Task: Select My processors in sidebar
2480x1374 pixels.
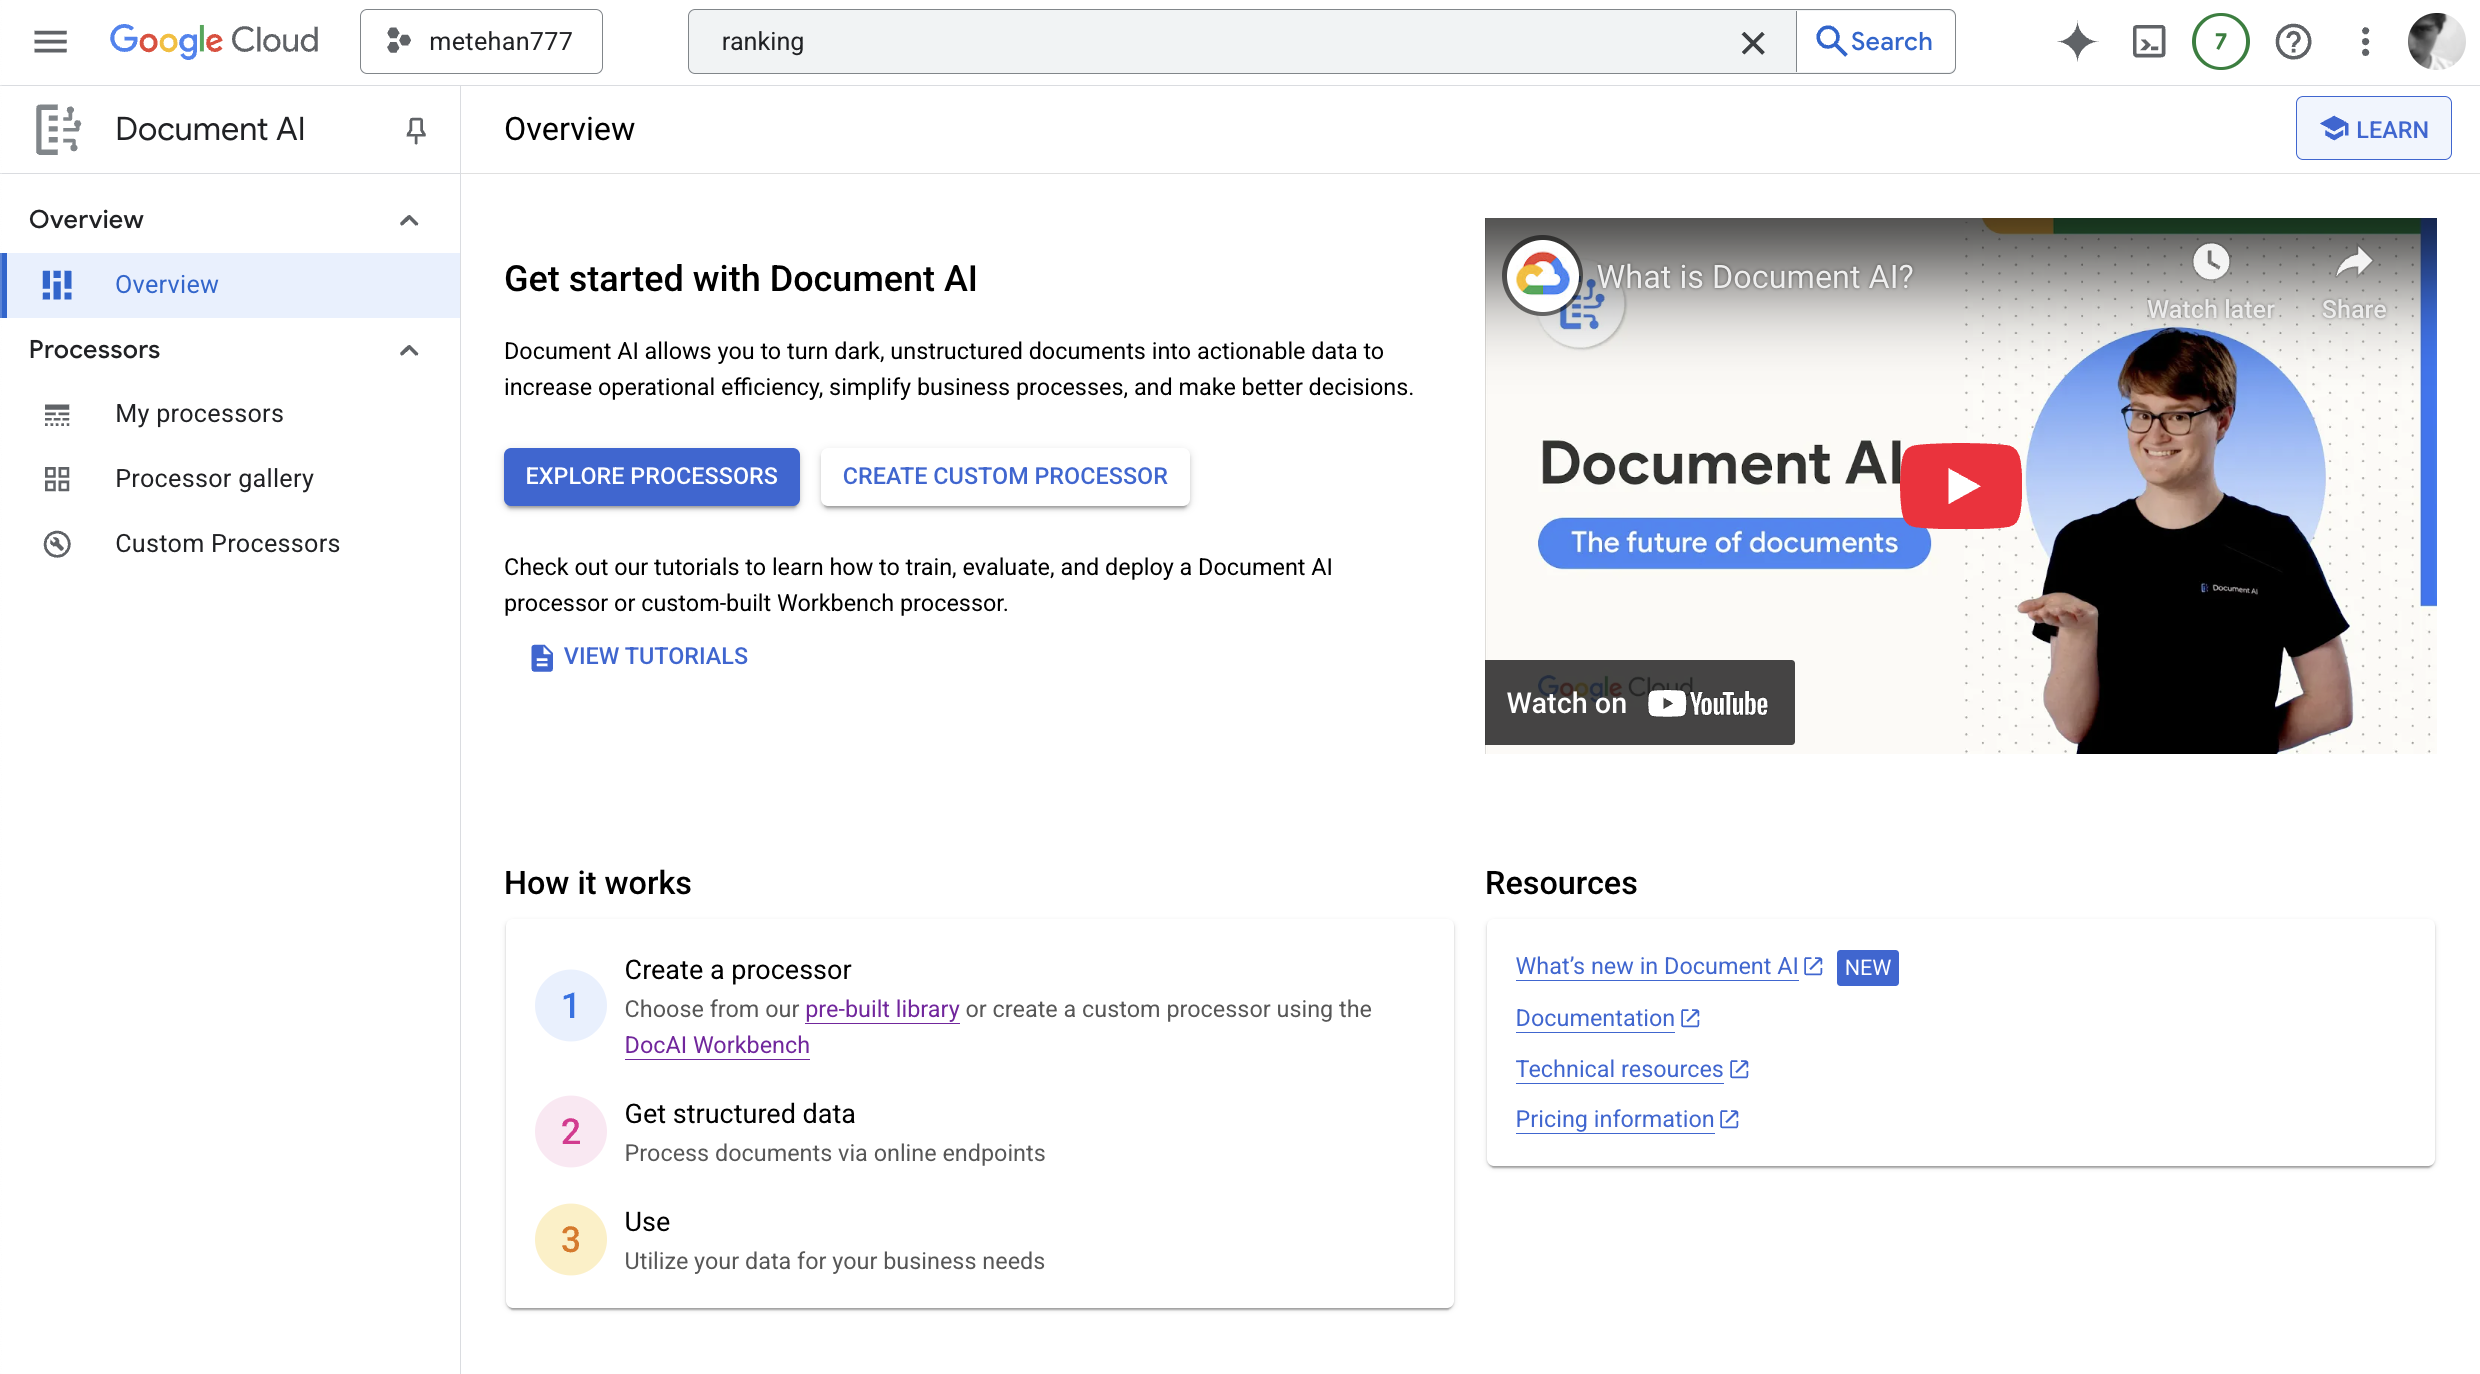Action: tap(199, 414)
